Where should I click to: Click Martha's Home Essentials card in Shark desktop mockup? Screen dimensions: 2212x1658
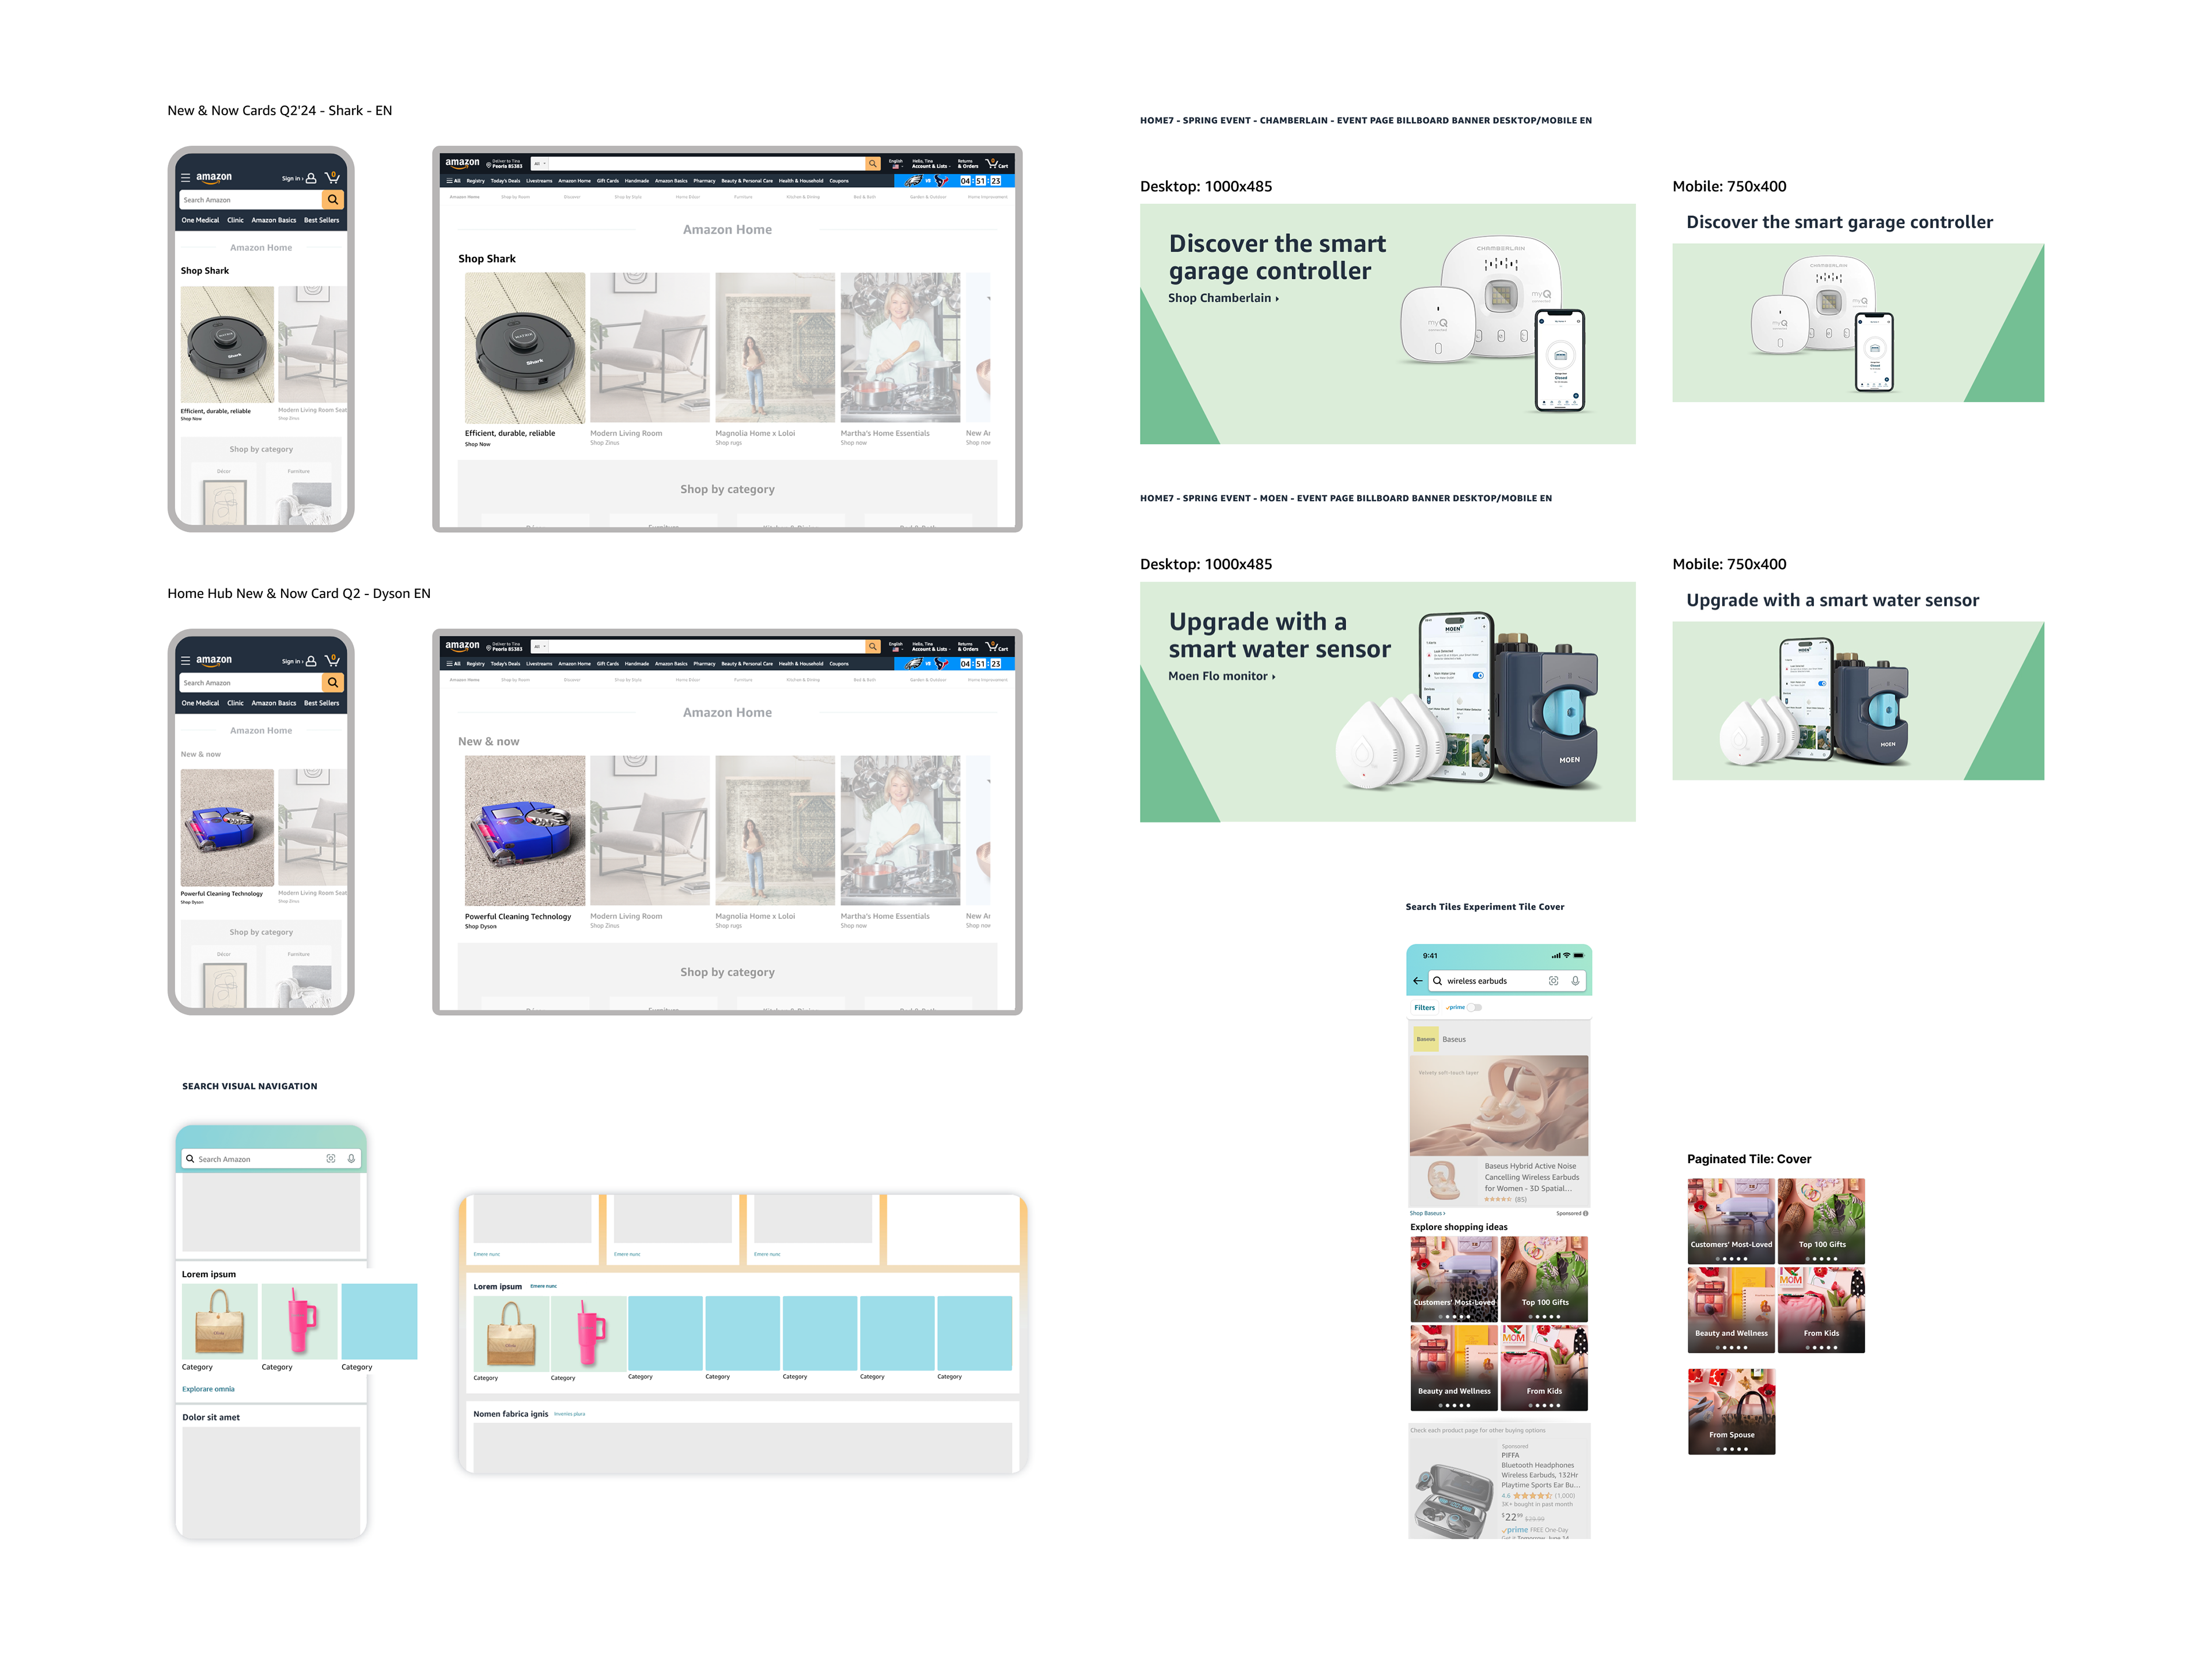[900, 347]
